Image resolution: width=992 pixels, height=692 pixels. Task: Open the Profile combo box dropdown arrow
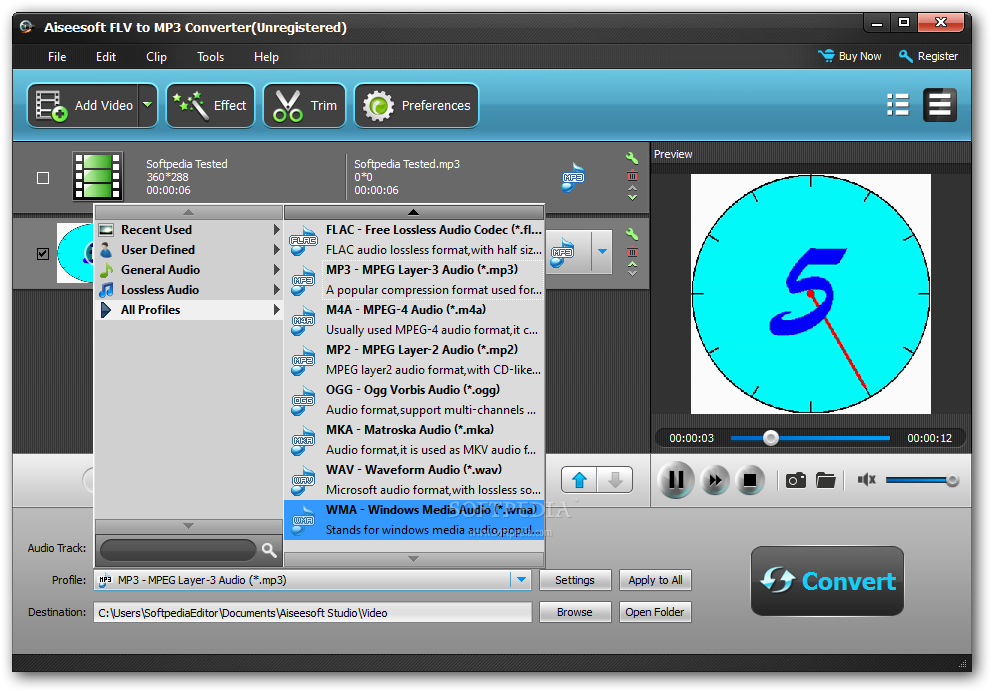[521, 580]
